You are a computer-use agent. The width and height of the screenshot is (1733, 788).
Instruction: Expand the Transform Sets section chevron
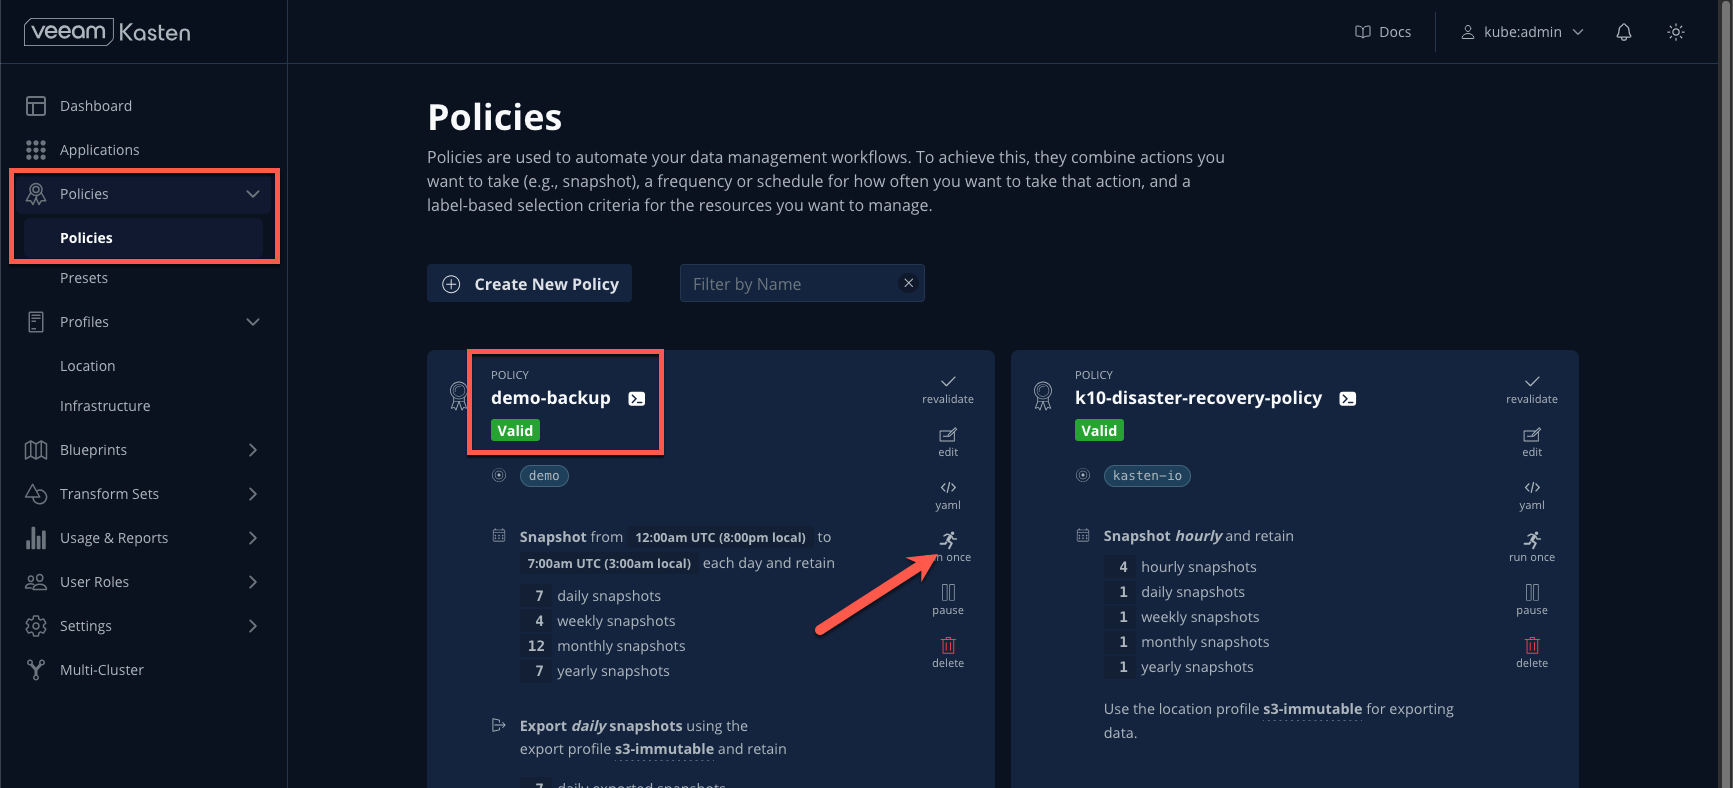tap(253, 494)
